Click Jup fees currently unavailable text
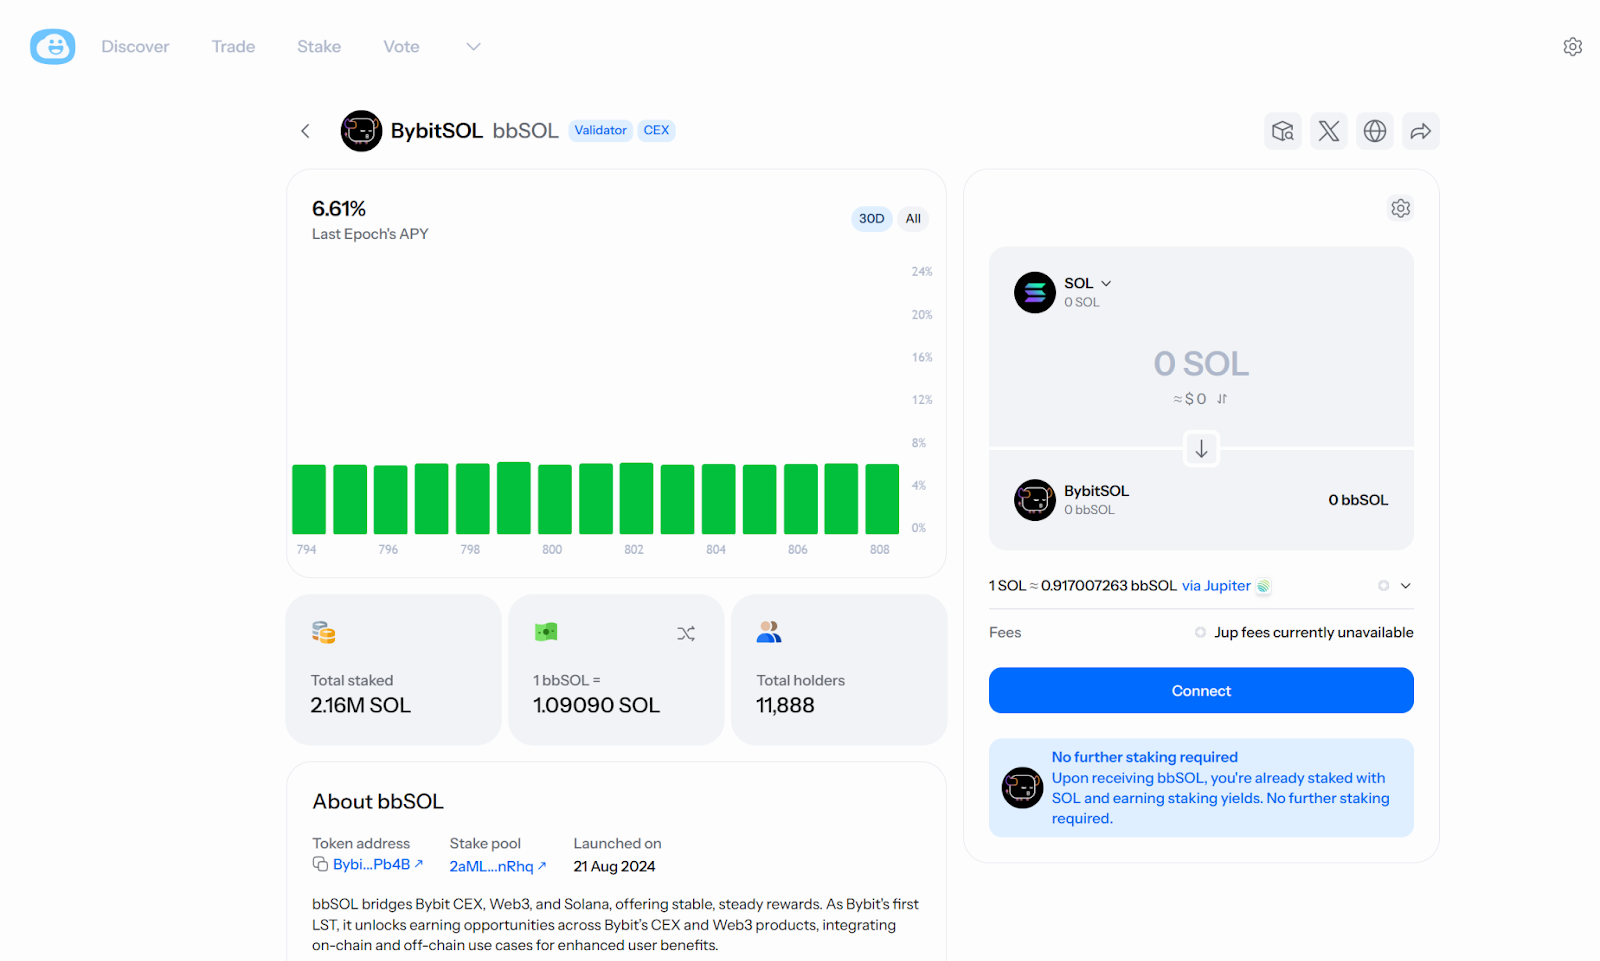1600x961 pixels. pos(1314,632)
